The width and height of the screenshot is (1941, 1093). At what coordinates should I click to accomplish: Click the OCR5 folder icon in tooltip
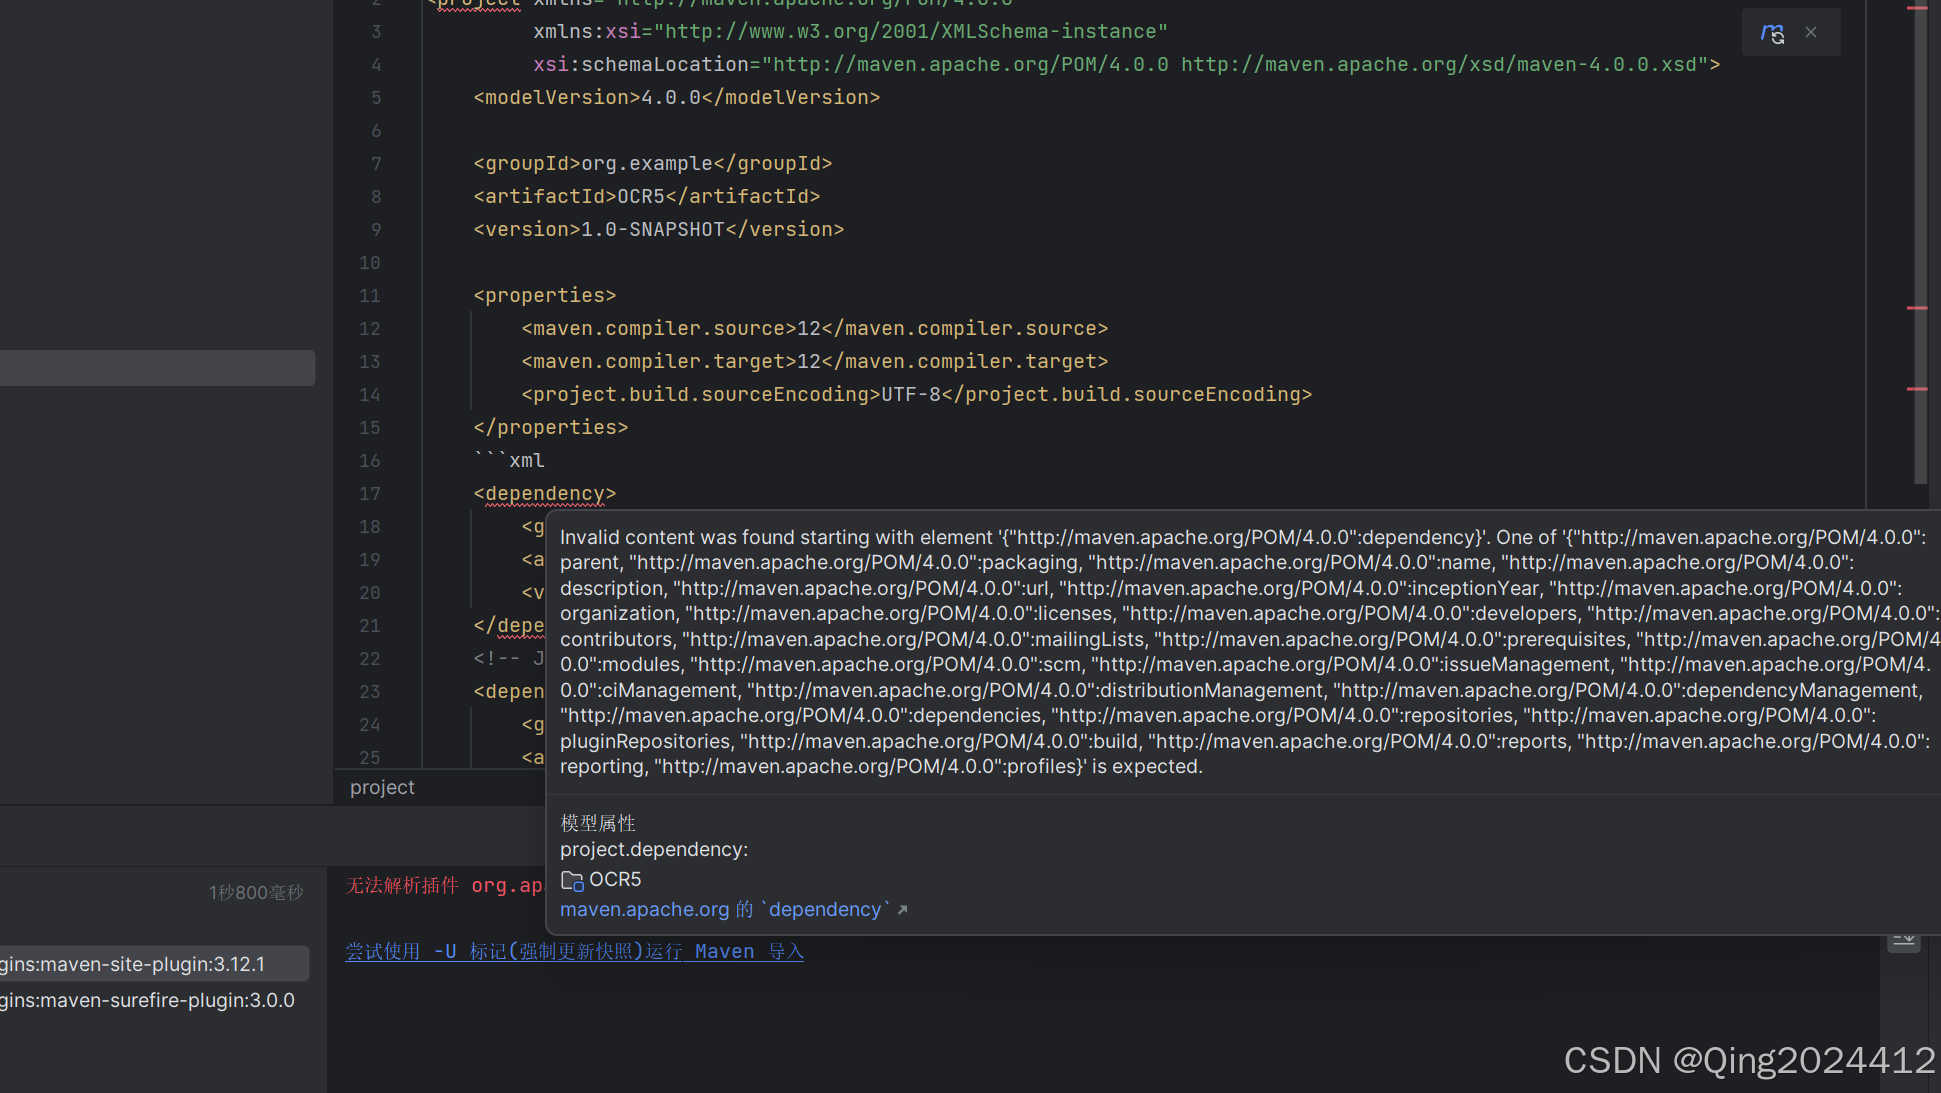point(571,880)
